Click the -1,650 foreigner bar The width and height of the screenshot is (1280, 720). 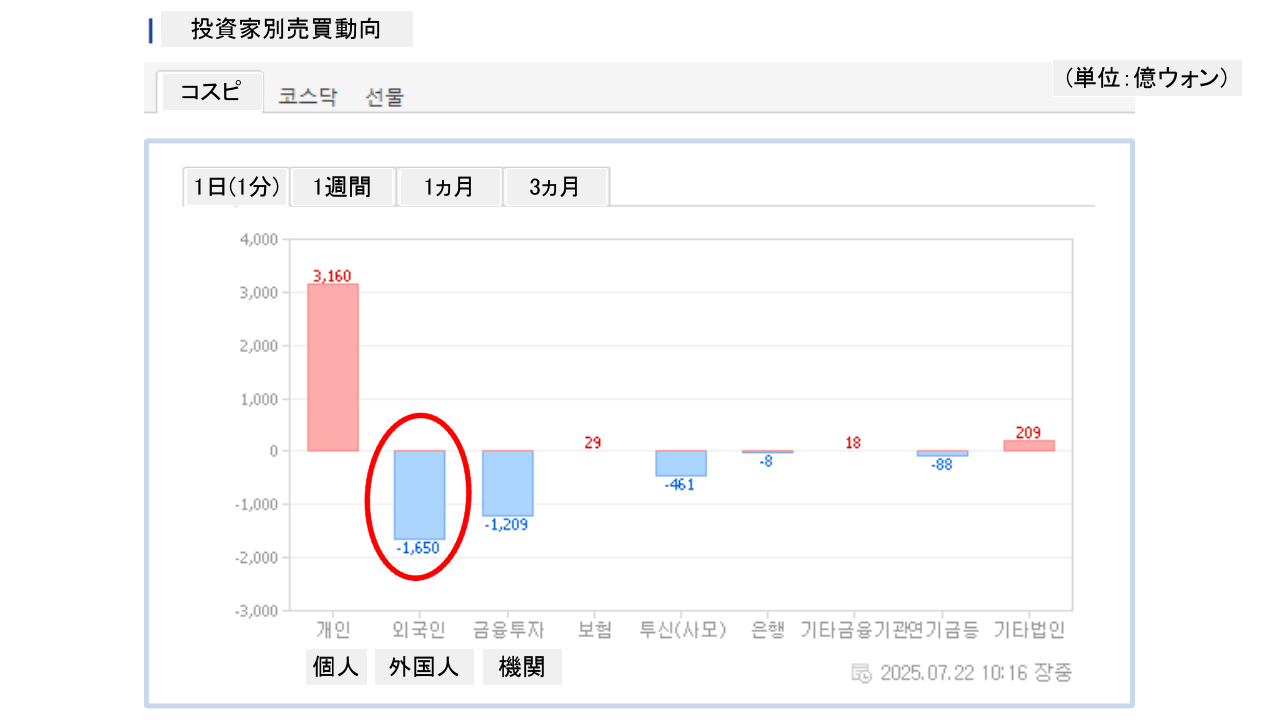[419, 495]
